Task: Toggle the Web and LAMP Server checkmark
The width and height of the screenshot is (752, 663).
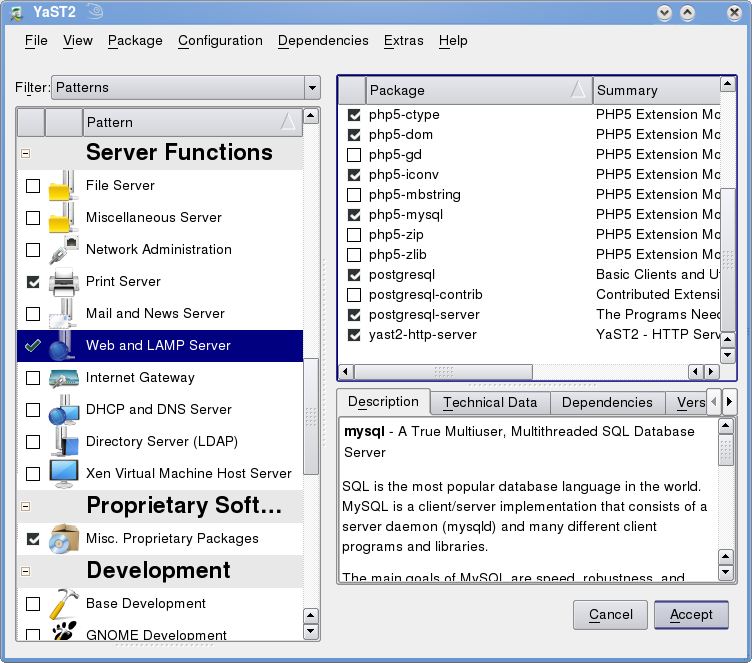Action: click(33, 345)
